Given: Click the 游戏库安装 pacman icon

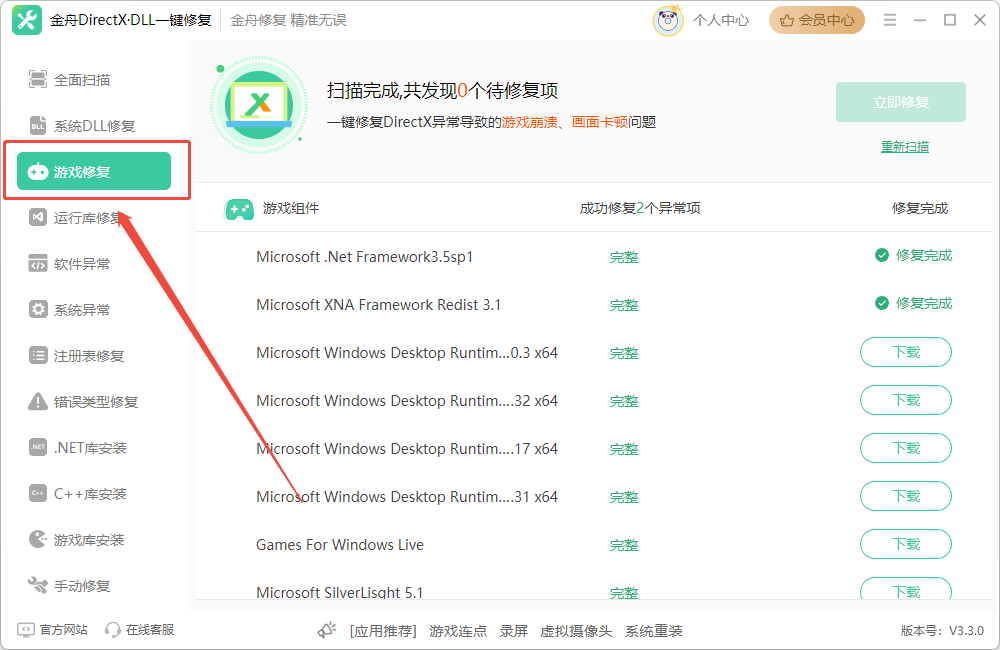Looking at the screenshot, I should point(38,540).
